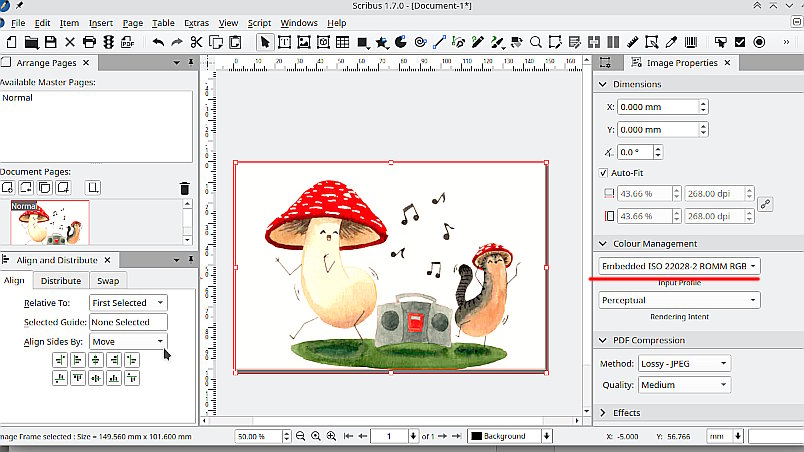
Task: Open the Perceptual rendering intent dropdown
Action: tap(679, 300)
